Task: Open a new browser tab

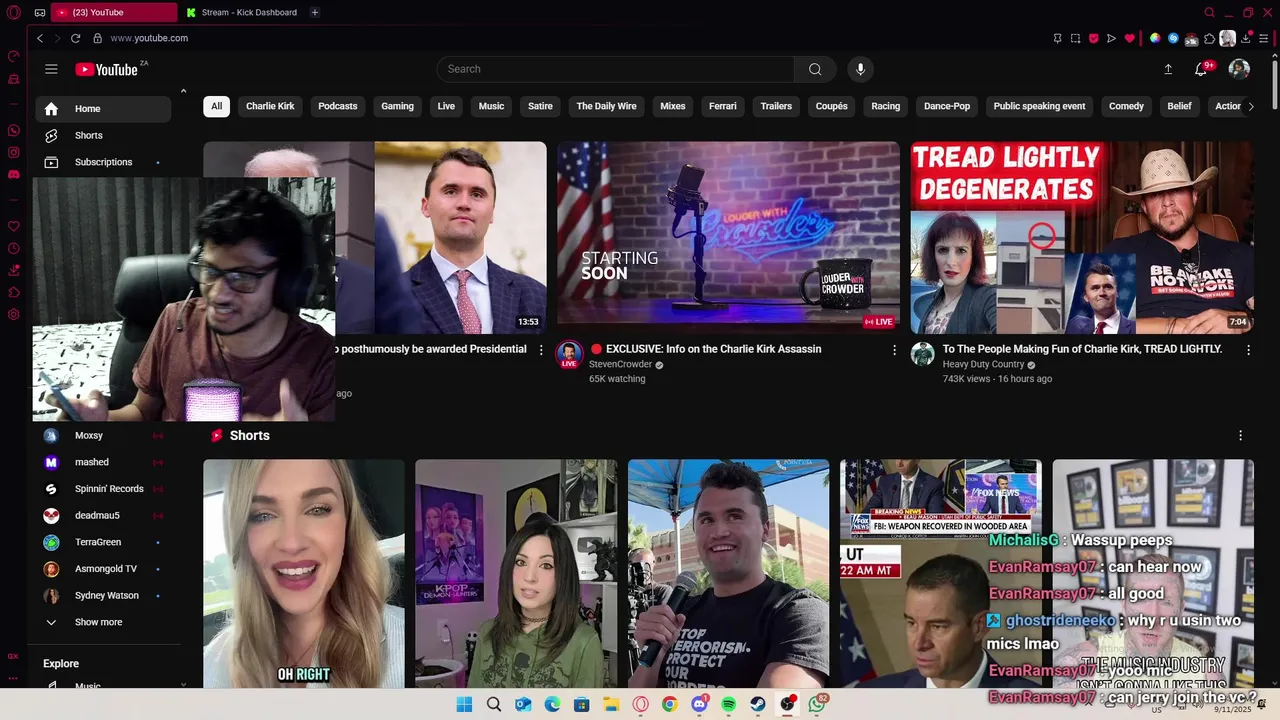Action: pos(314,12)
